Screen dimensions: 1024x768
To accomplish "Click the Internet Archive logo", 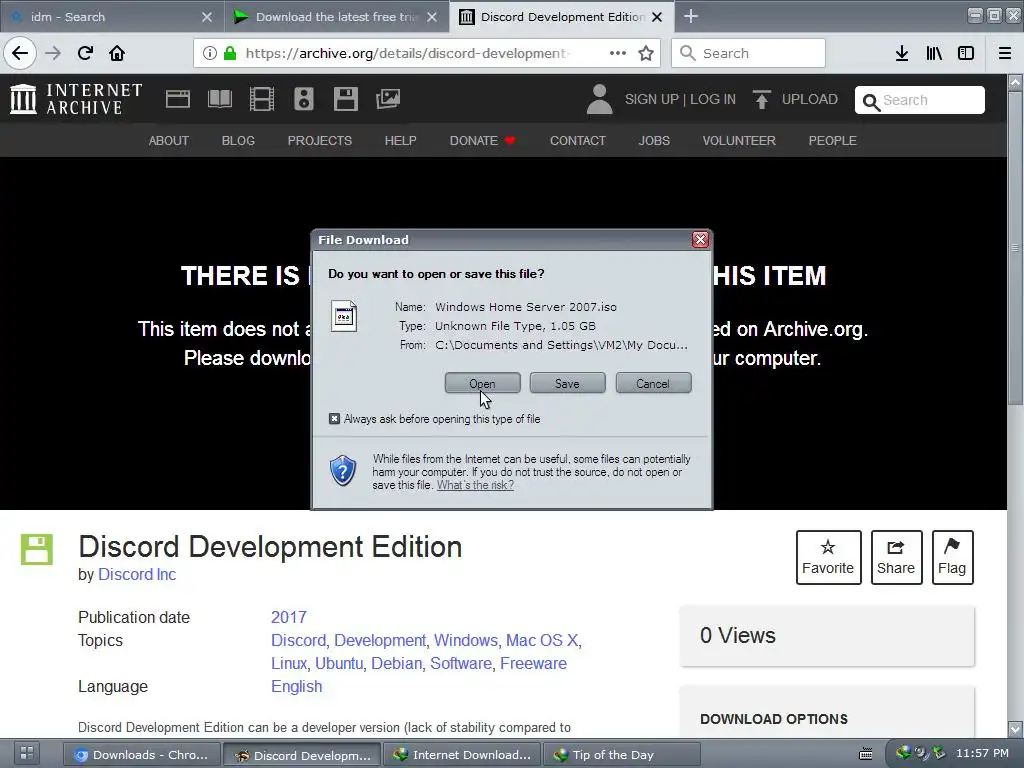I will tap(76, 99).
